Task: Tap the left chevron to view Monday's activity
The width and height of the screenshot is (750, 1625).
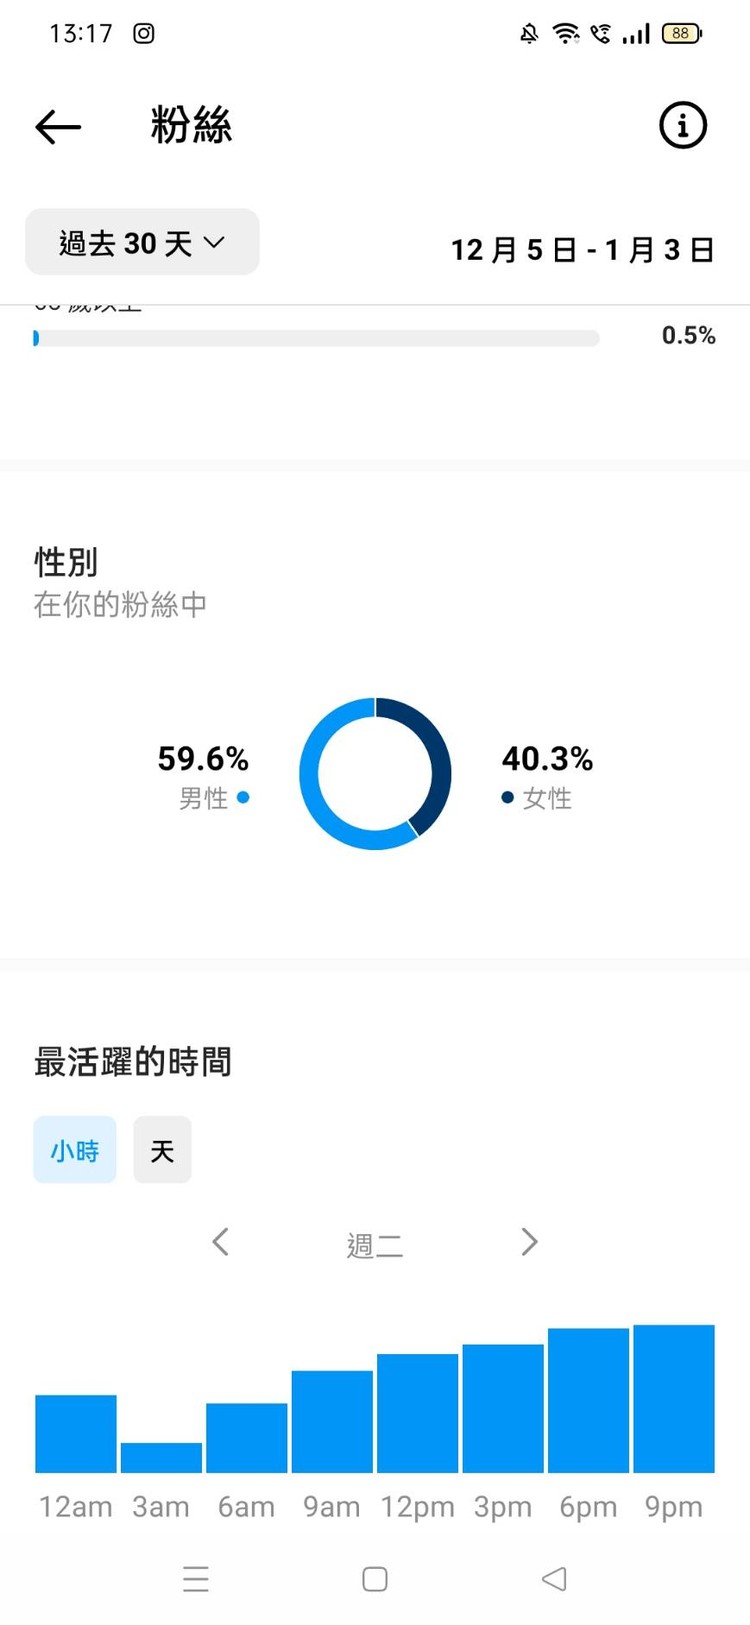Action: (220, 1241)
